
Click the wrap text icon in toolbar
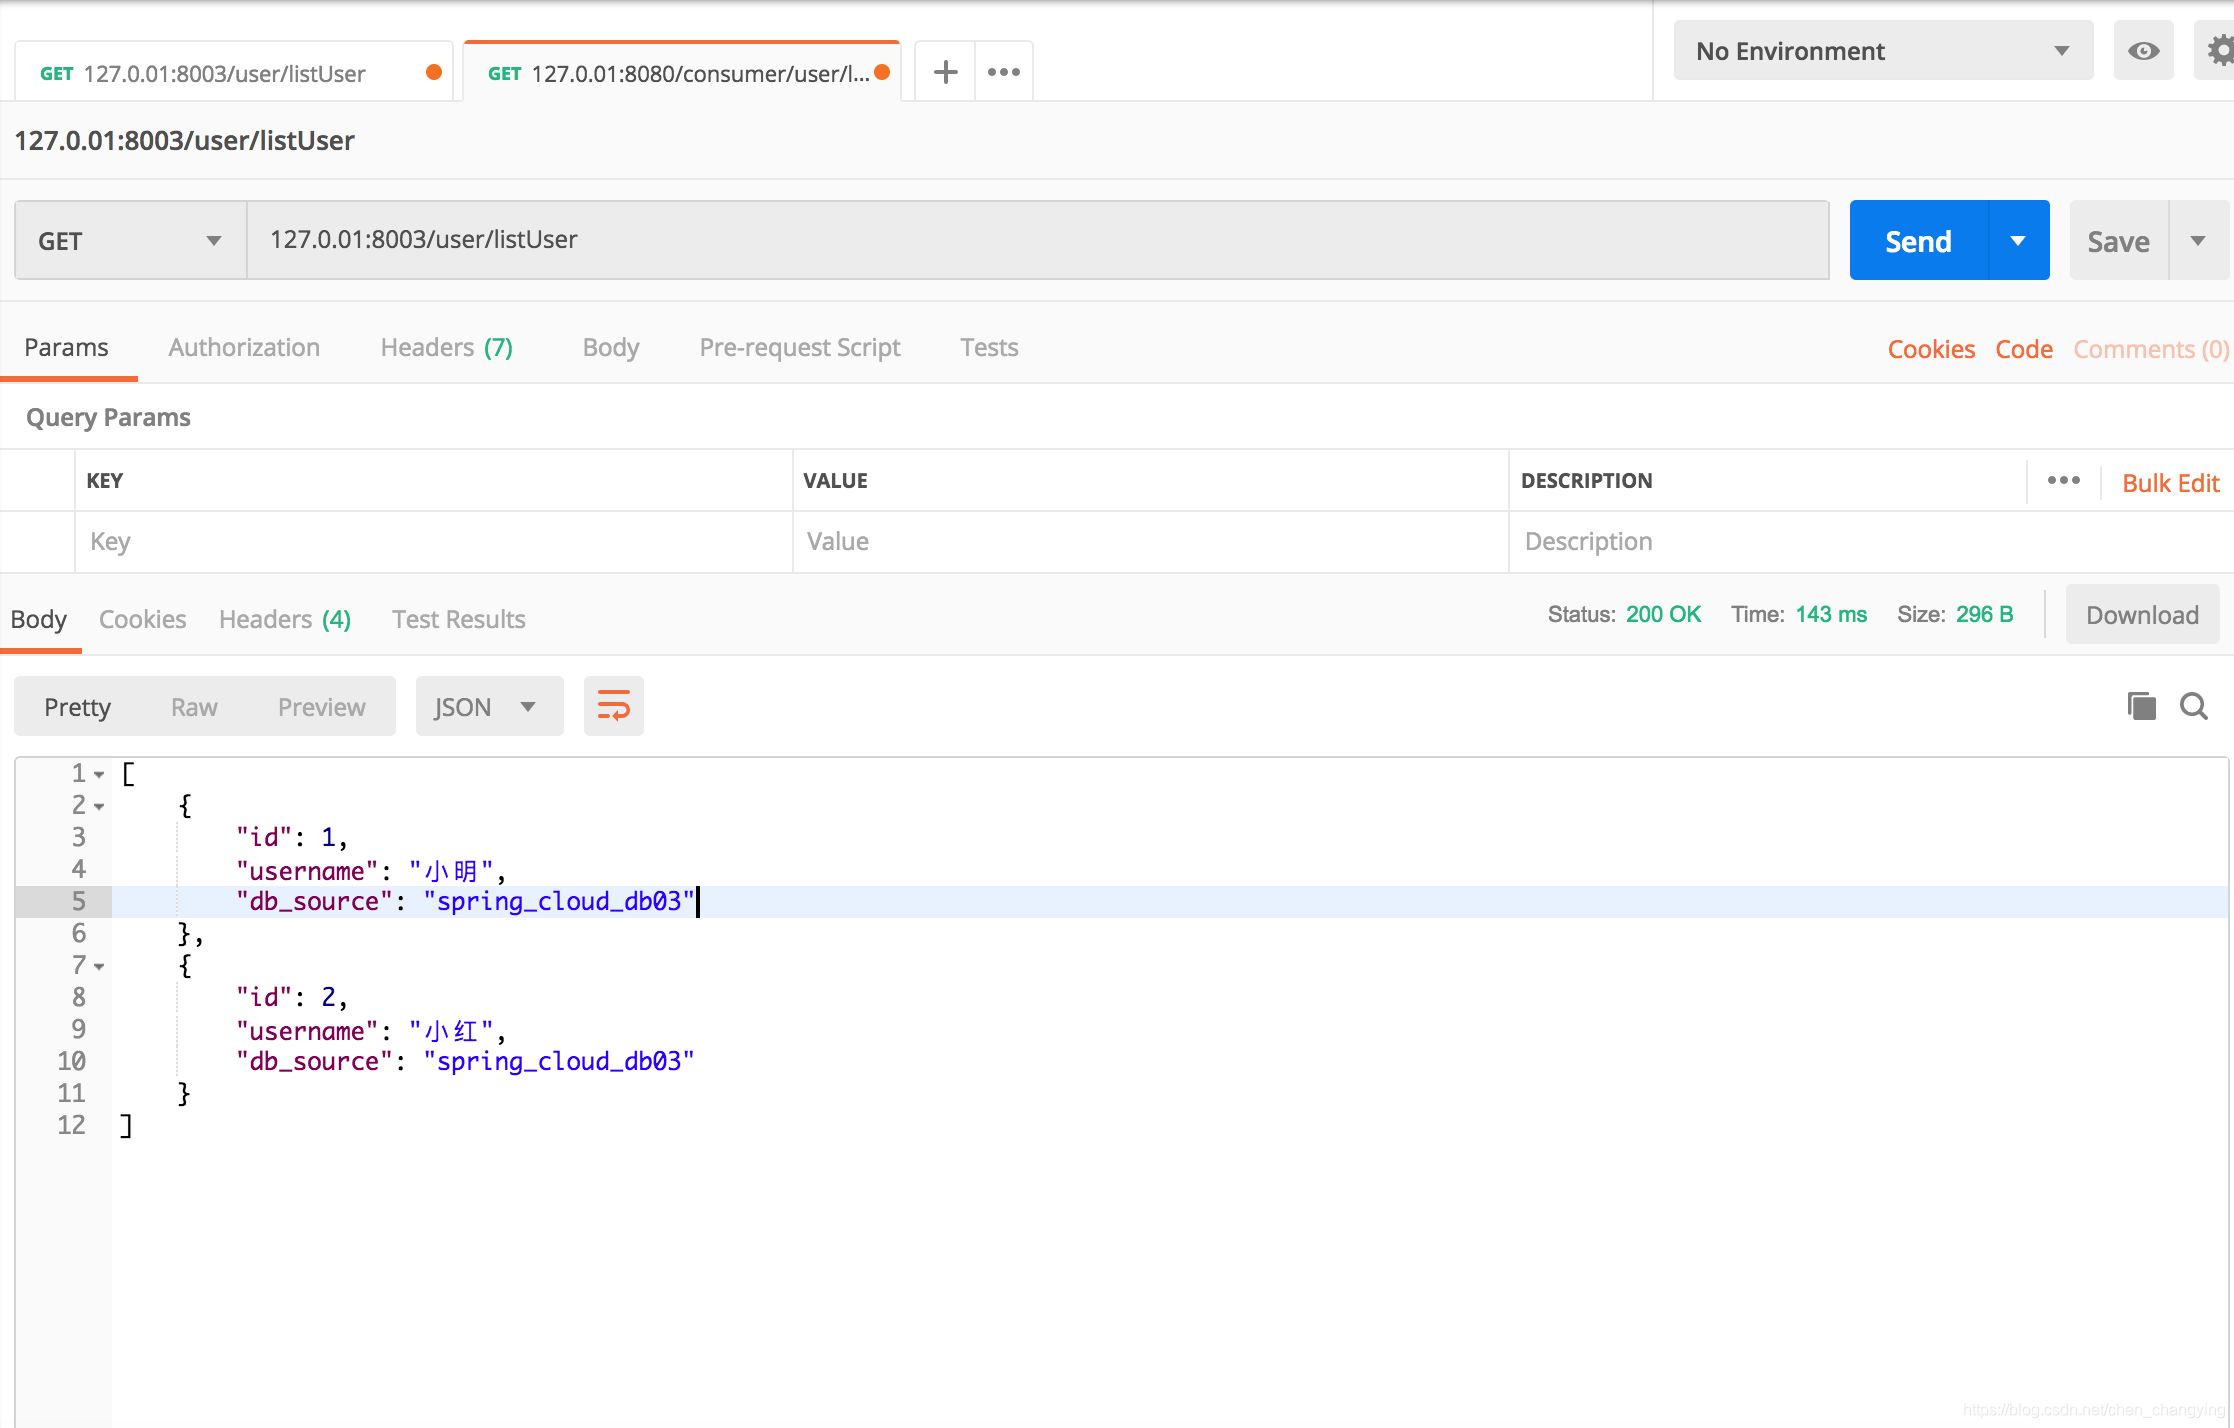pos(614,705)
